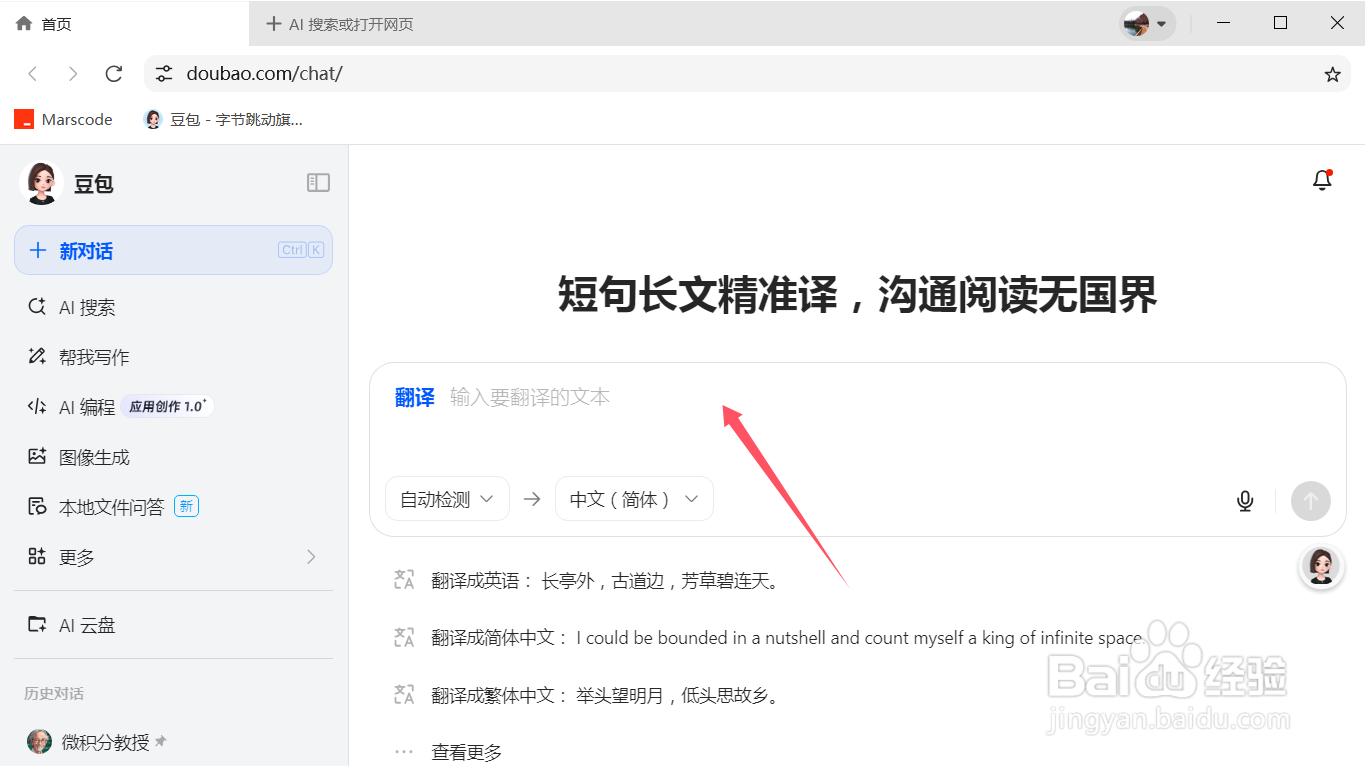
Task: Switch to the 首页 browser tab
Action: (x=125, y=24)
